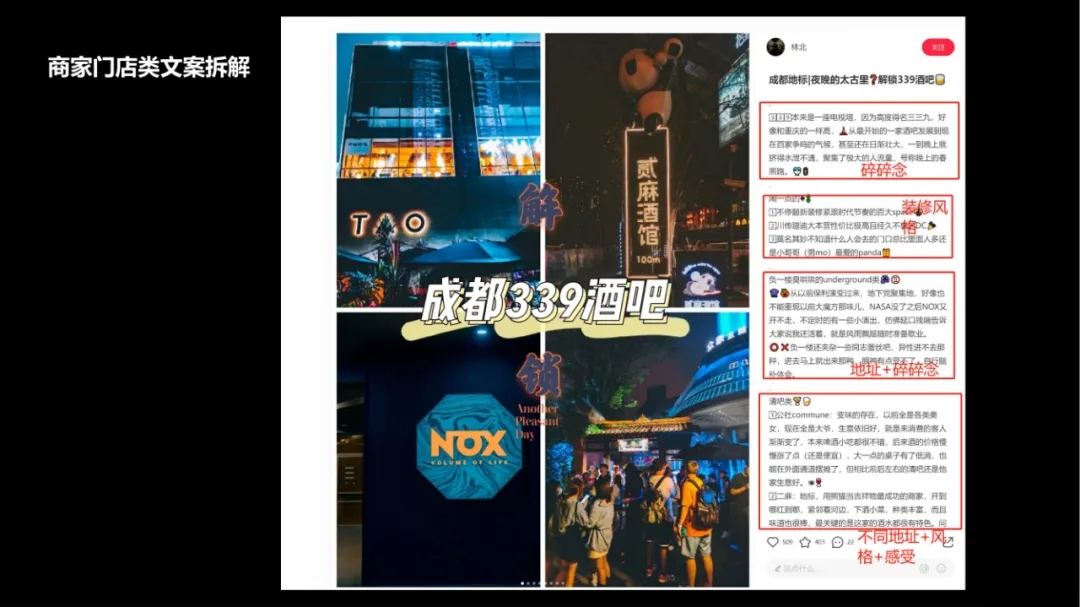1080x607 pixels.
Task: Open comments via the speech bubble icon
Action: pyautogui.click(x=836, y=542)
